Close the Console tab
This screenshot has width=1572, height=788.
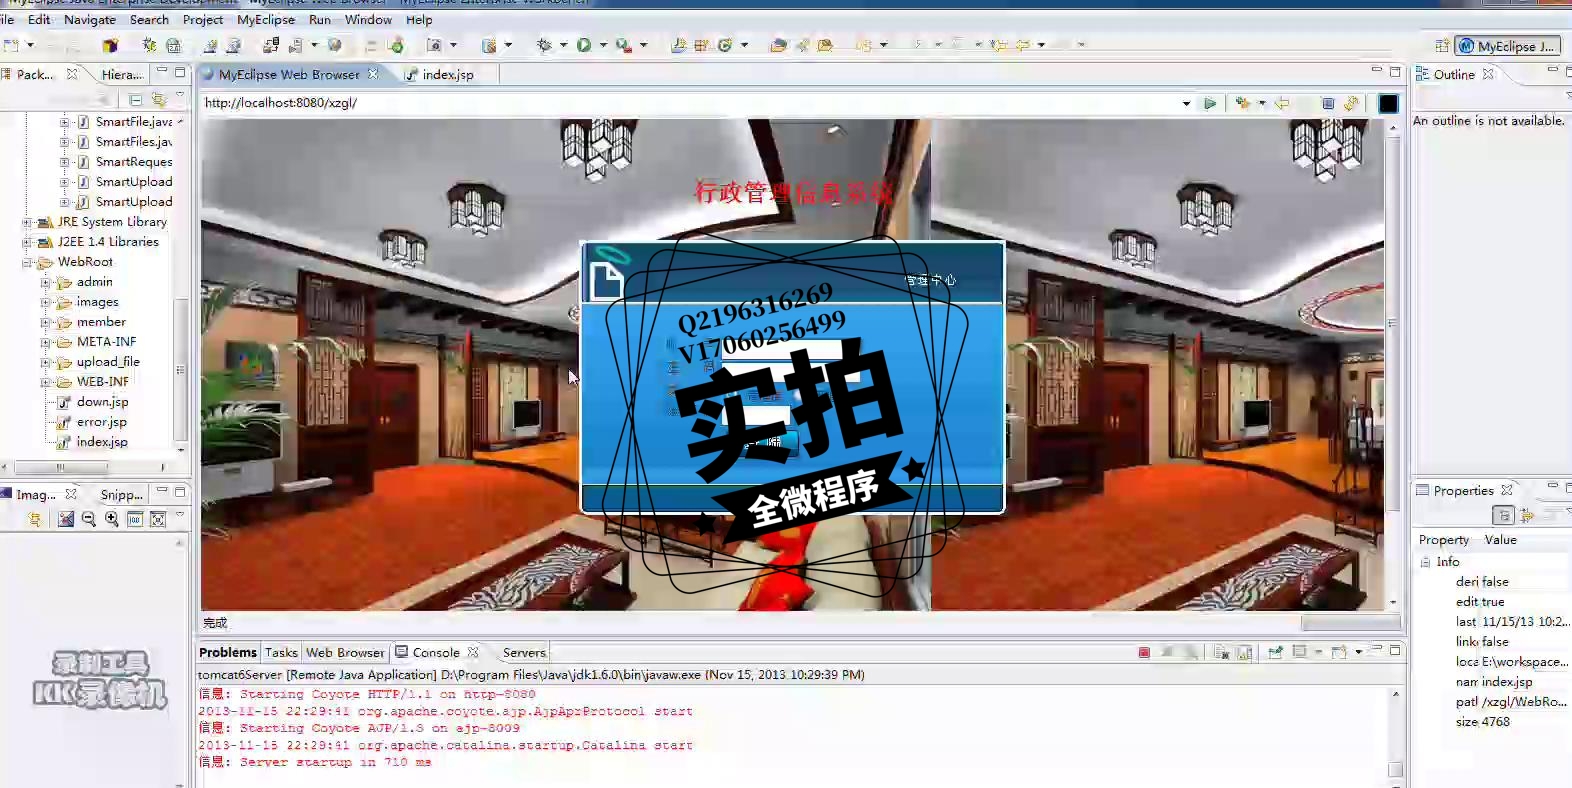(473, 652)
